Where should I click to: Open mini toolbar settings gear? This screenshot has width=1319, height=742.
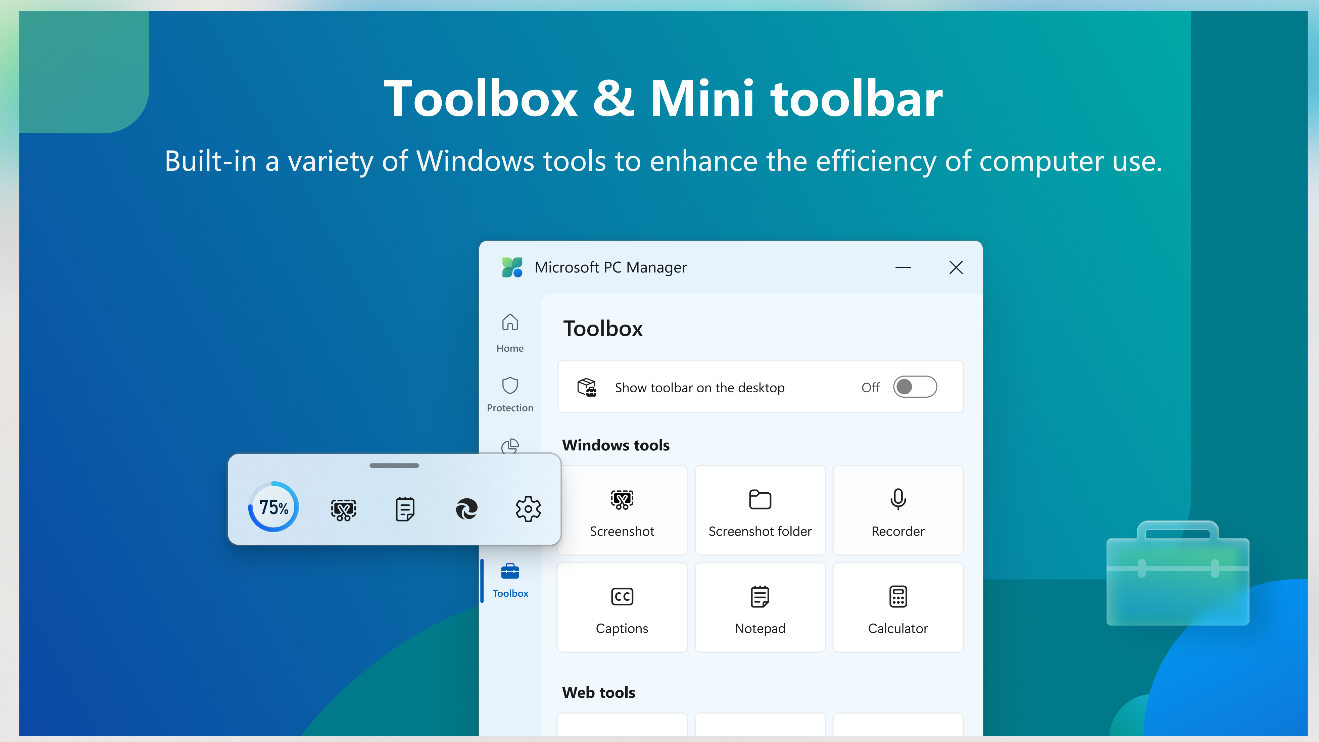[528, 509]
